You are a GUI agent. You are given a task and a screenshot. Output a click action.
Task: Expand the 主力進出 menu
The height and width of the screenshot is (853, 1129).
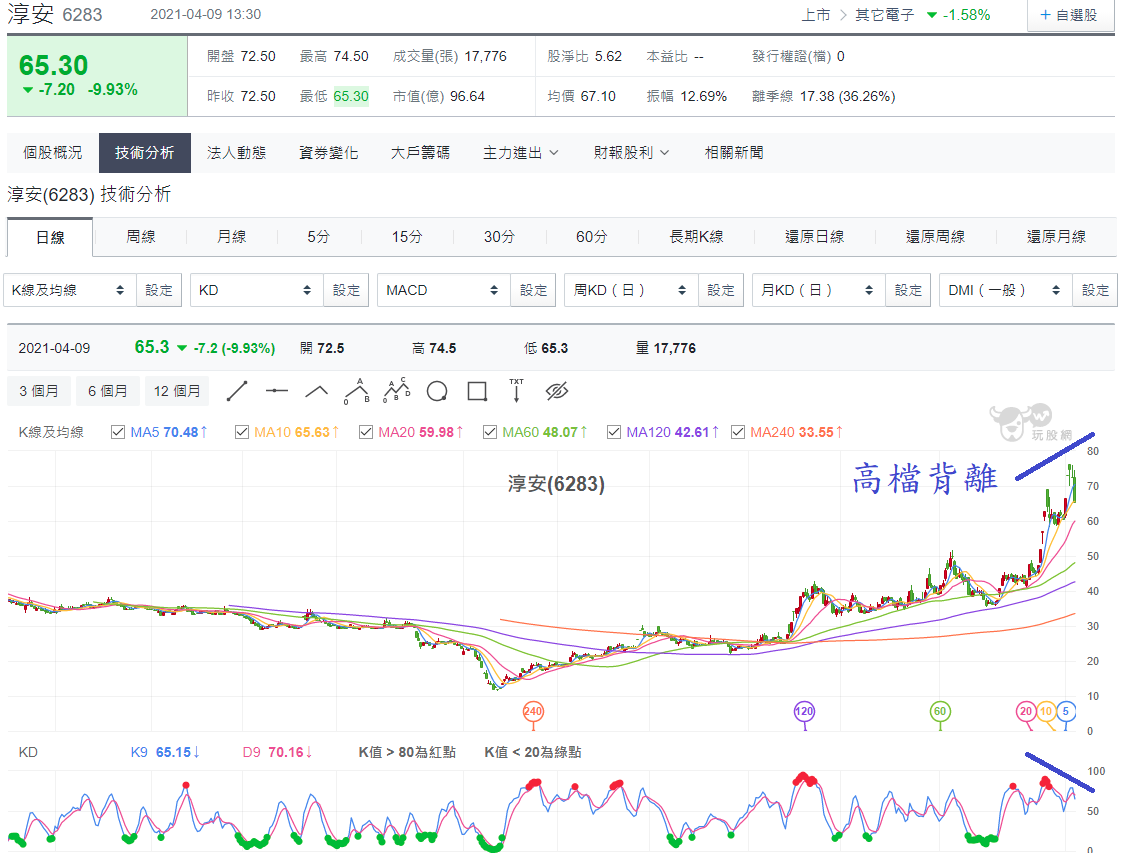coord(520,153)
